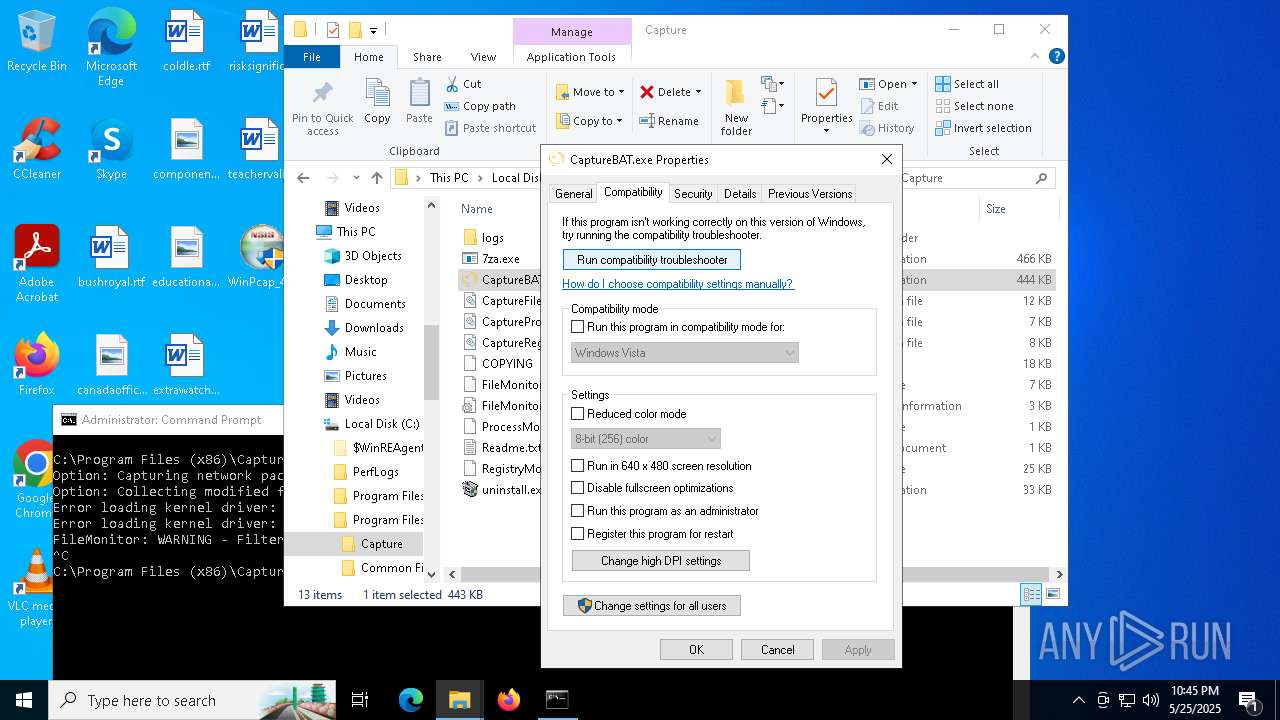Click the Cut icon in the ribbon
This screenshot has width=1280, height=720.
tap(463, 84)
